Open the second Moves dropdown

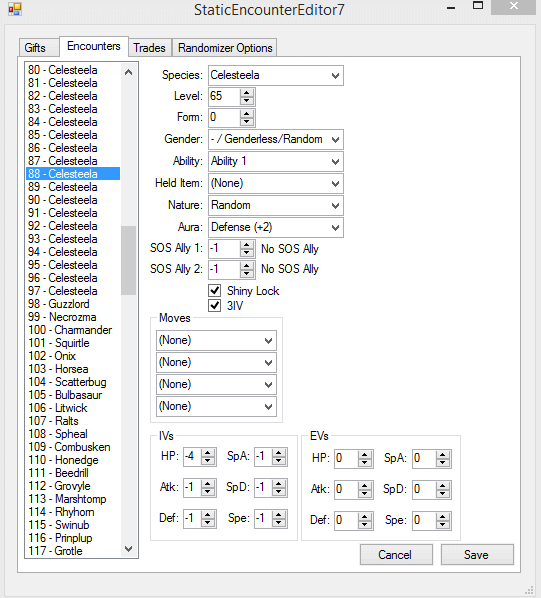click(268, 363)
